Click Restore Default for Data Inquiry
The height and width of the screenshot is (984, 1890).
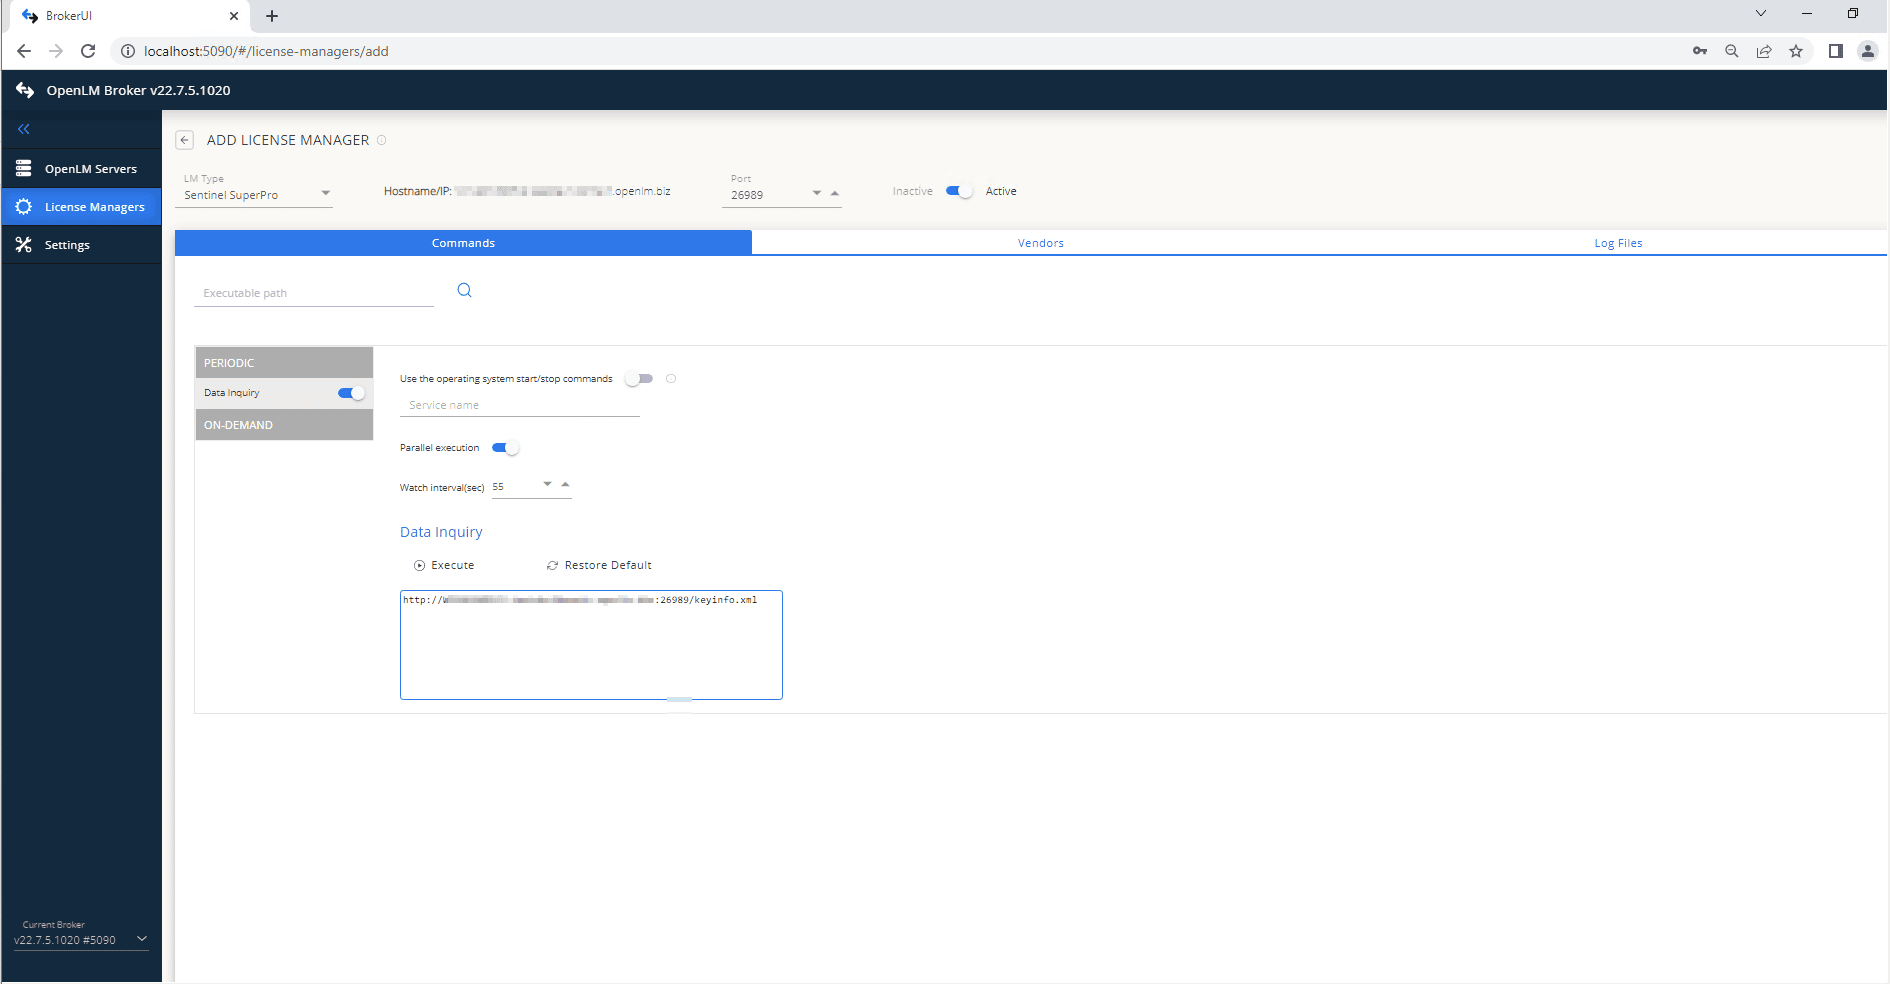coord(599,565)
